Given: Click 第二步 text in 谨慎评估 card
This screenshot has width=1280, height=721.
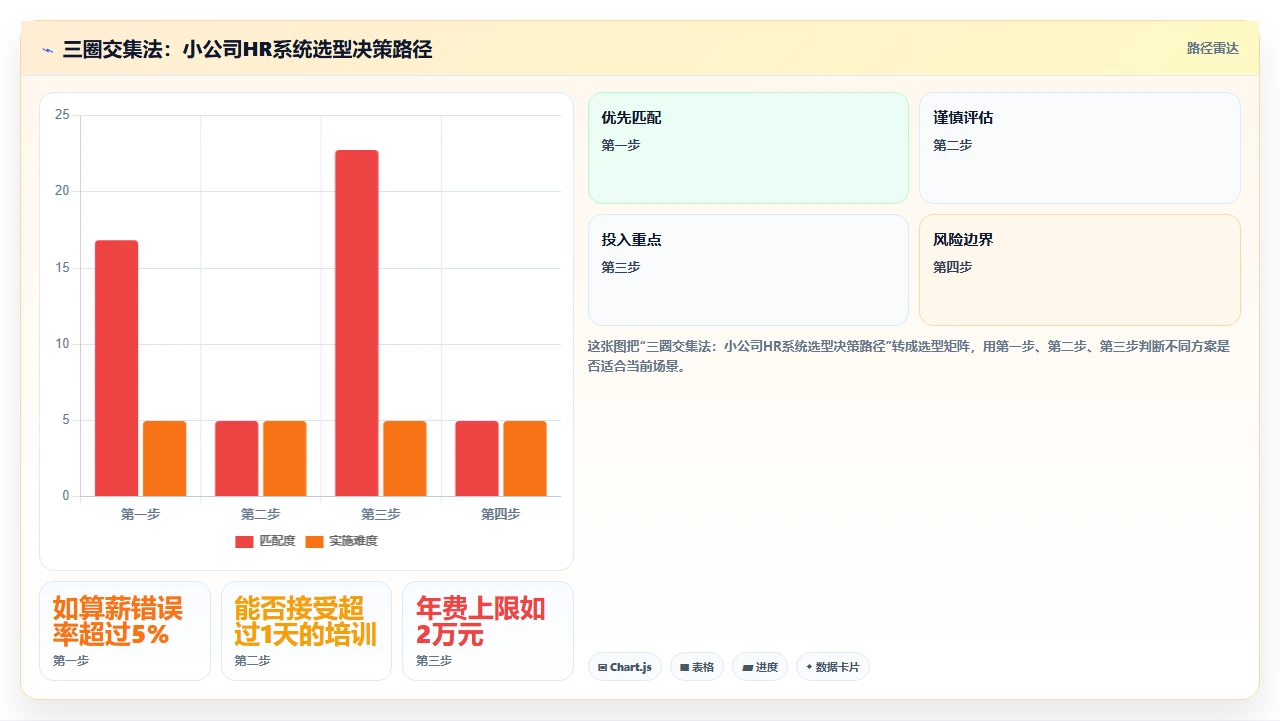Looking at the screenshot, I should 952,145.
